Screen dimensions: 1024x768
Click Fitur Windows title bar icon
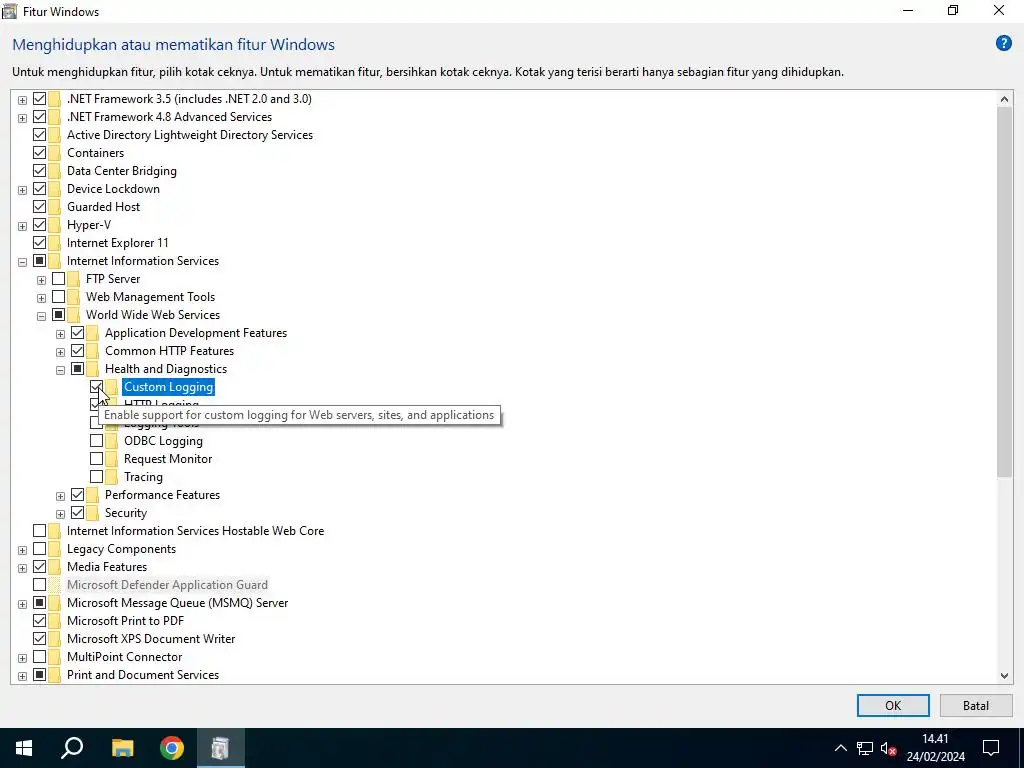pyautogui.click(x=9, y=11)
